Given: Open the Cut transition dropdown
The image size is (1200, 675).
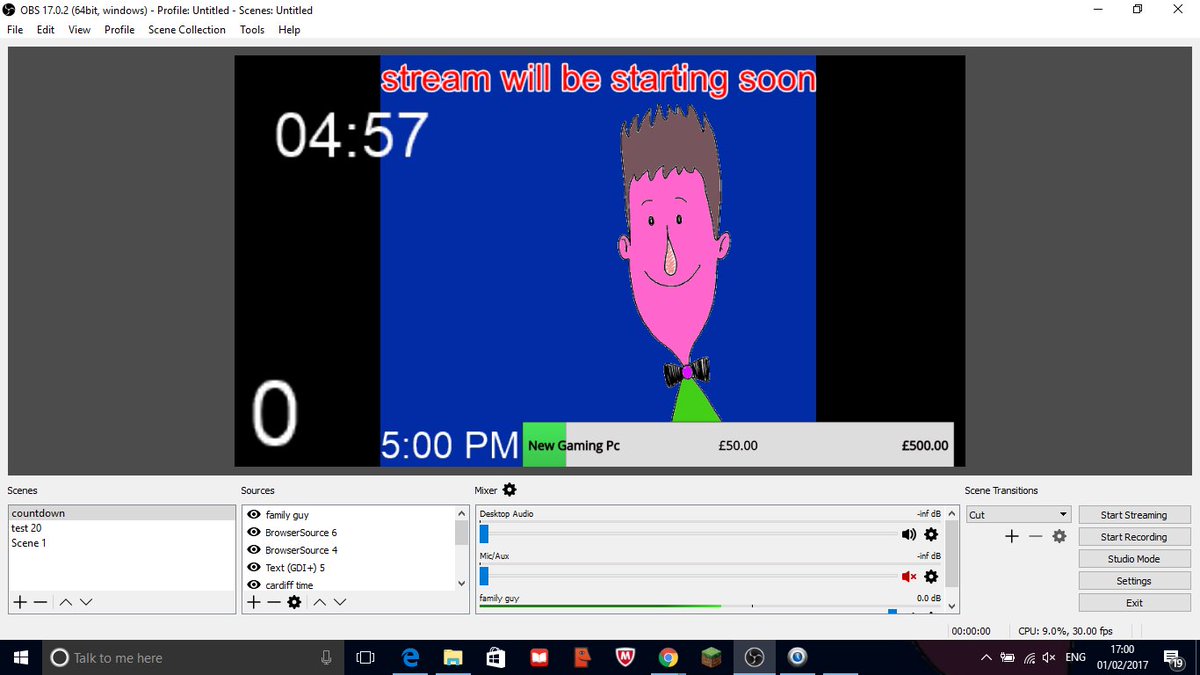Looking at the screenshot, I should coord(1018,515).
